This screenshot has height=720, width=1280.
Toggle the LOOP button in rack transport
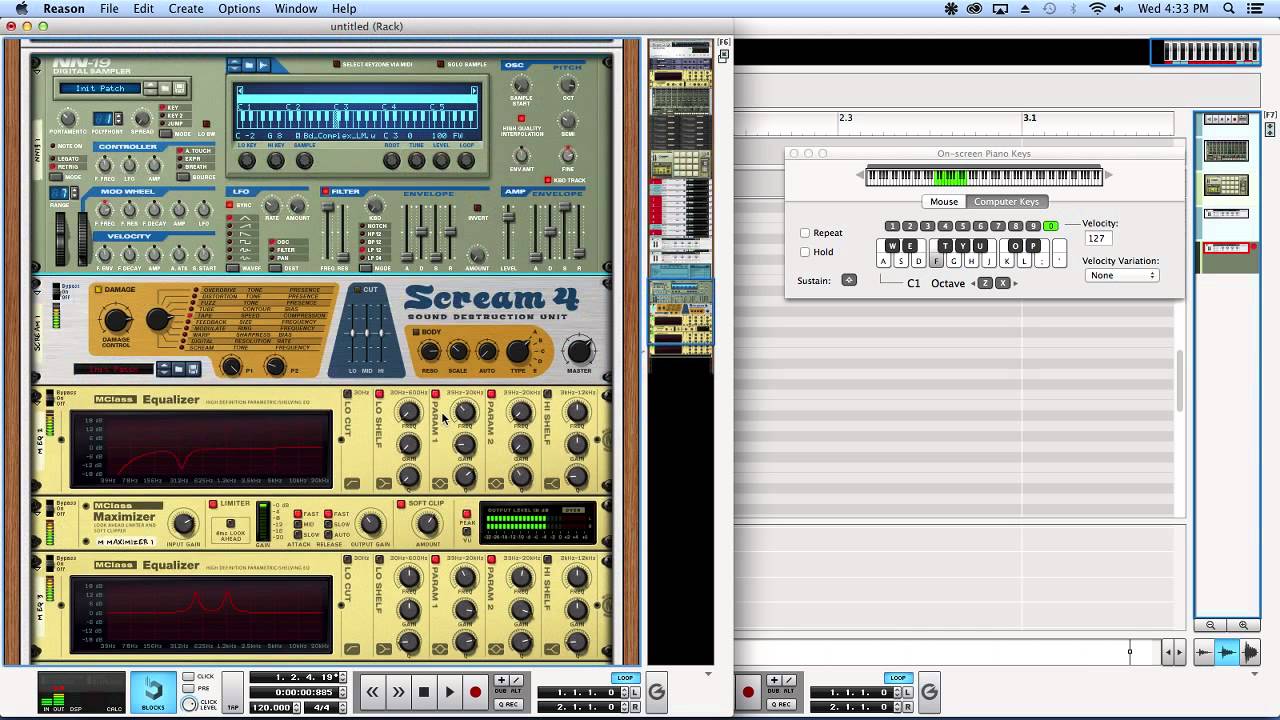(625, 678)
